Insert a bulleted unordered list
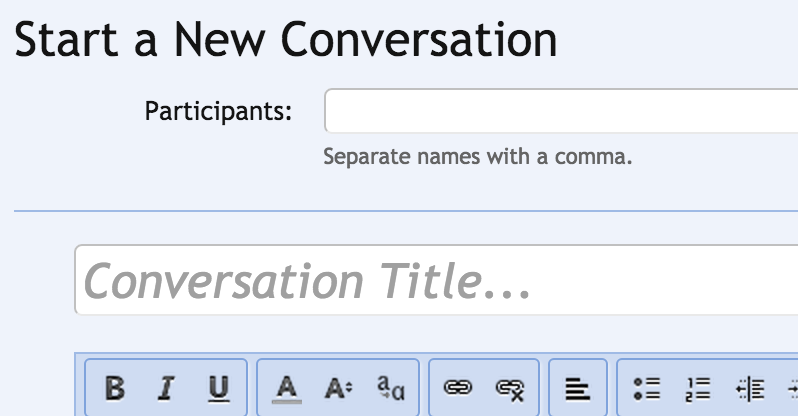The height and width of the screenshot is (416, 798). tap(647, 388)
